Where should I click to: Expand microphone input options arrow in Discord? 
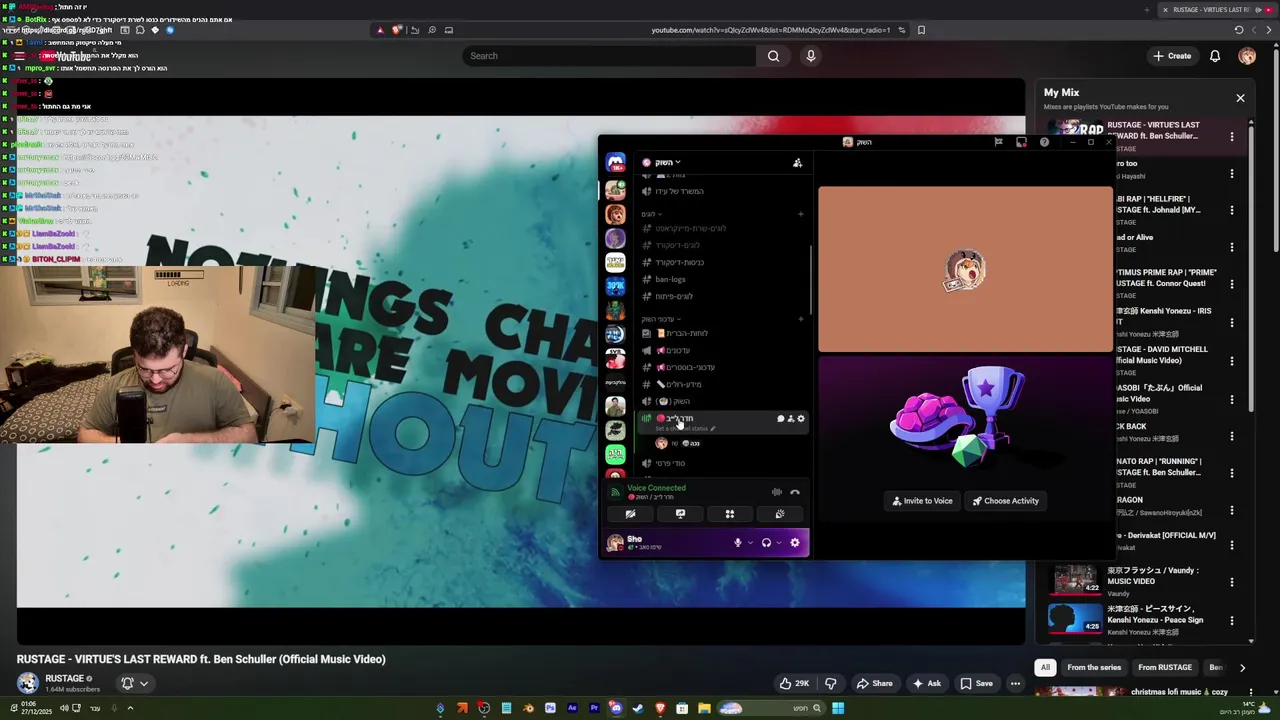click(749, 543)
